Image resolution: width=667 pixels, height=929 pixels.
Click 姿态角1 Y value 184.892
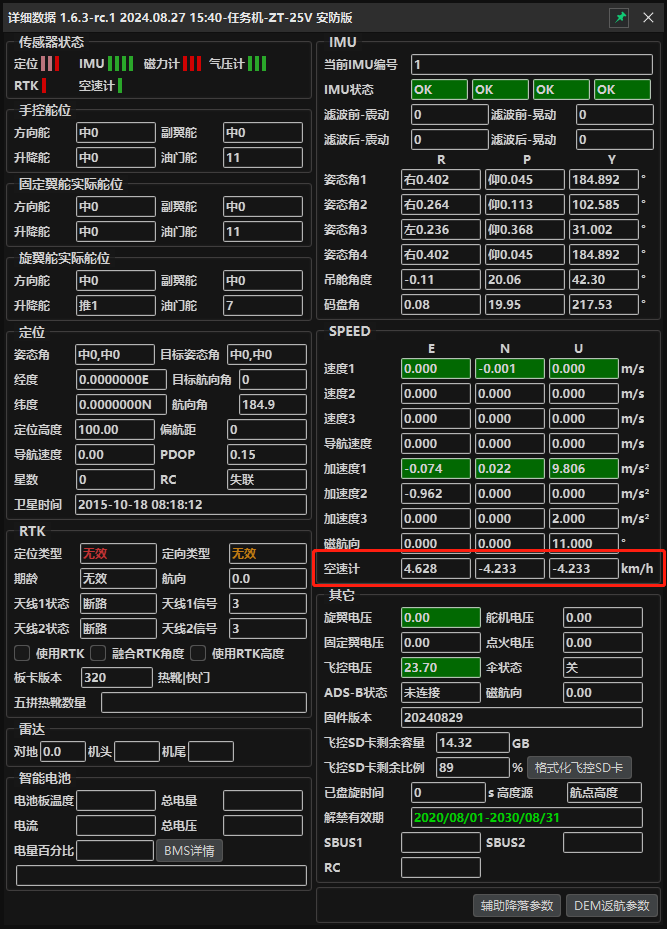[x=604, y=180]
